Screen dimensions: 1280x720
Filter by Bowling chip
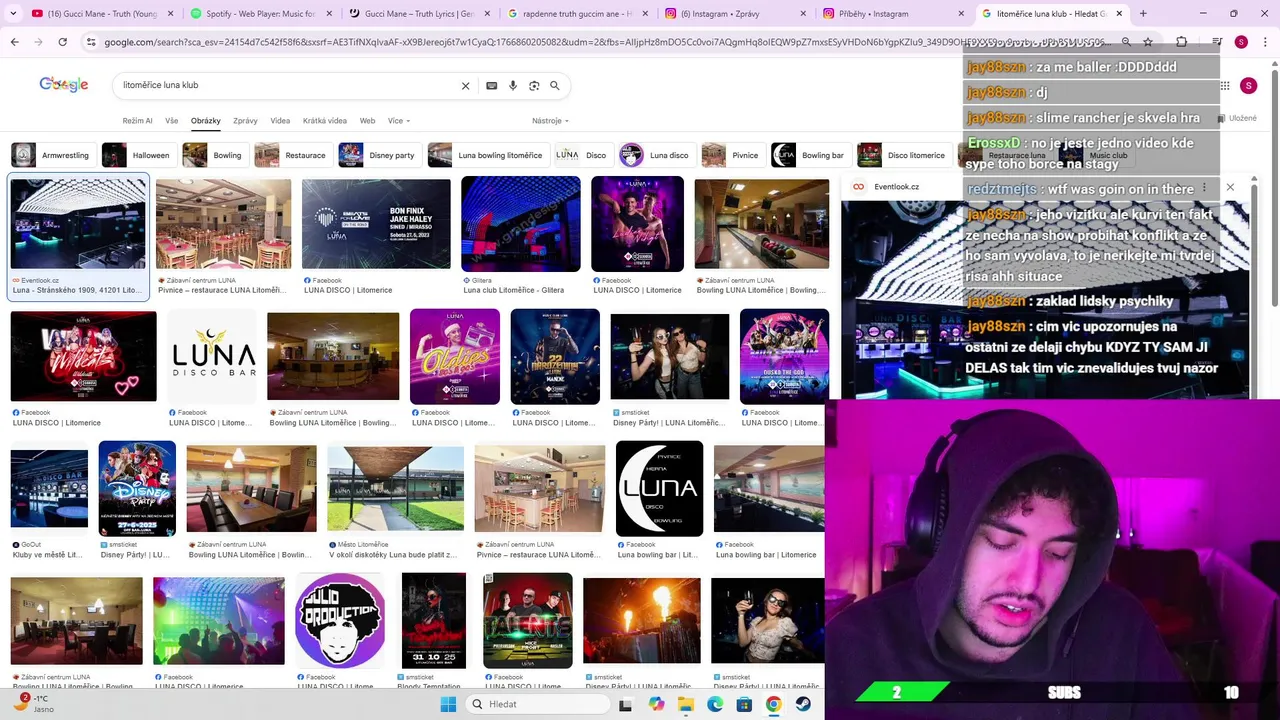tap(215, 155)
